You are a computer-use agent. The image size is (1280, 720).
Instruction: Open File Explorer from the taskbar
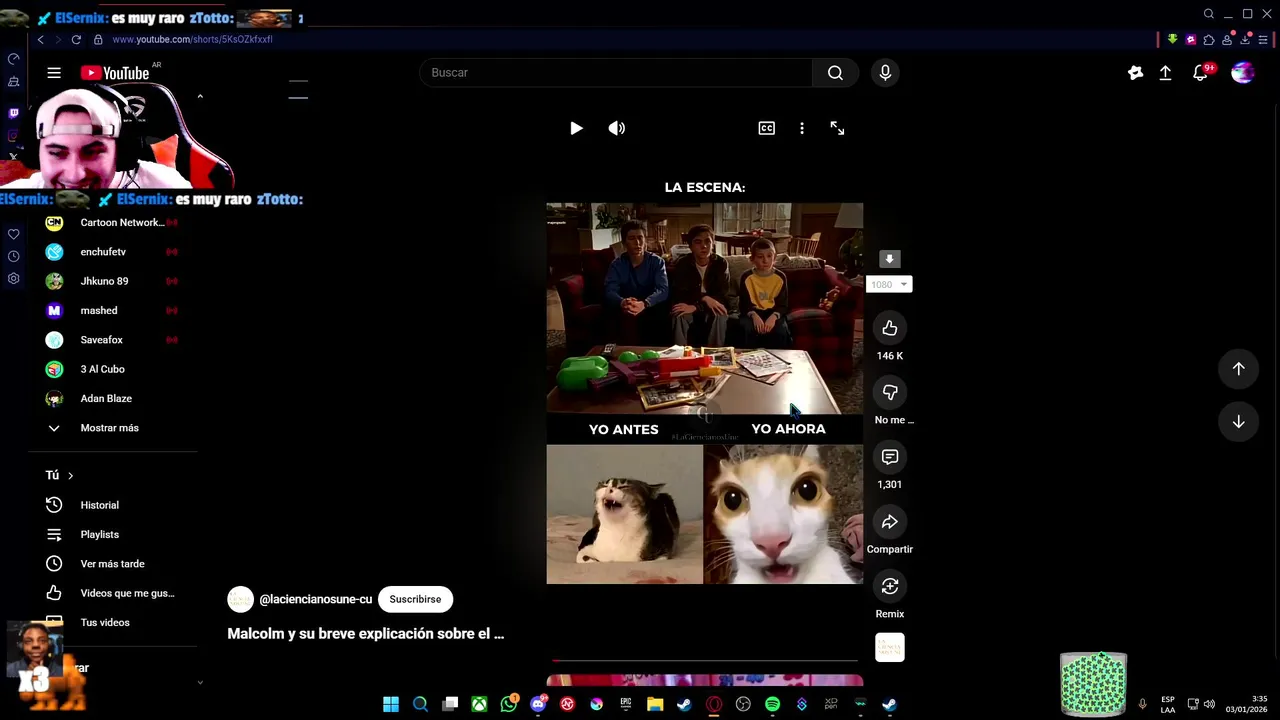pos(655,704)
